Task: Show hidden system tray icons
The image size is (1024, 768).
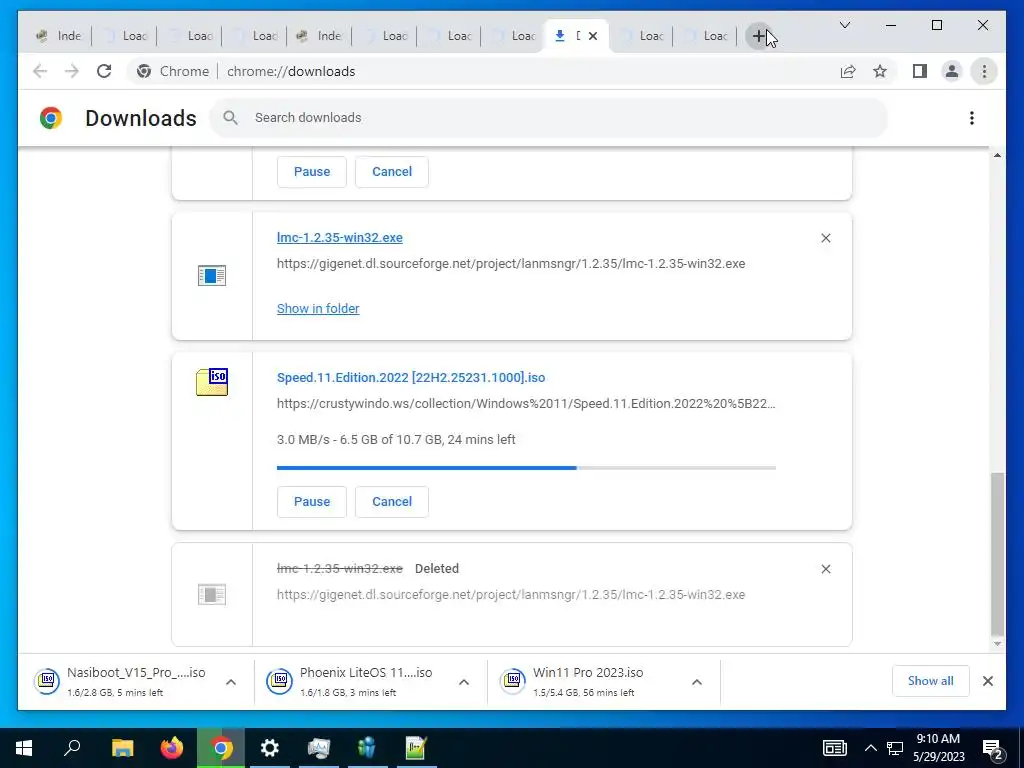Action: point(871,748)
